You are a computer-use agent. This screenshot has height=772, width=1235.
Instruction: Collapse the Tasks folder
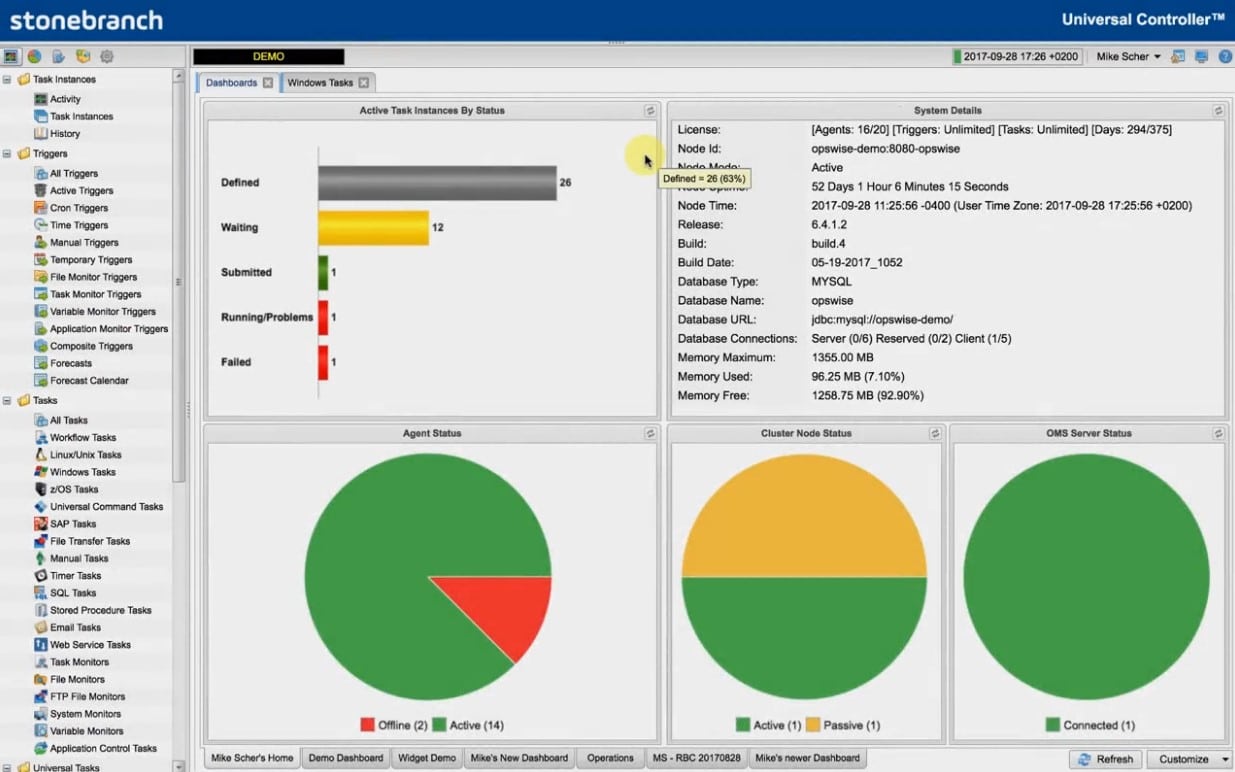coord(8,400)
